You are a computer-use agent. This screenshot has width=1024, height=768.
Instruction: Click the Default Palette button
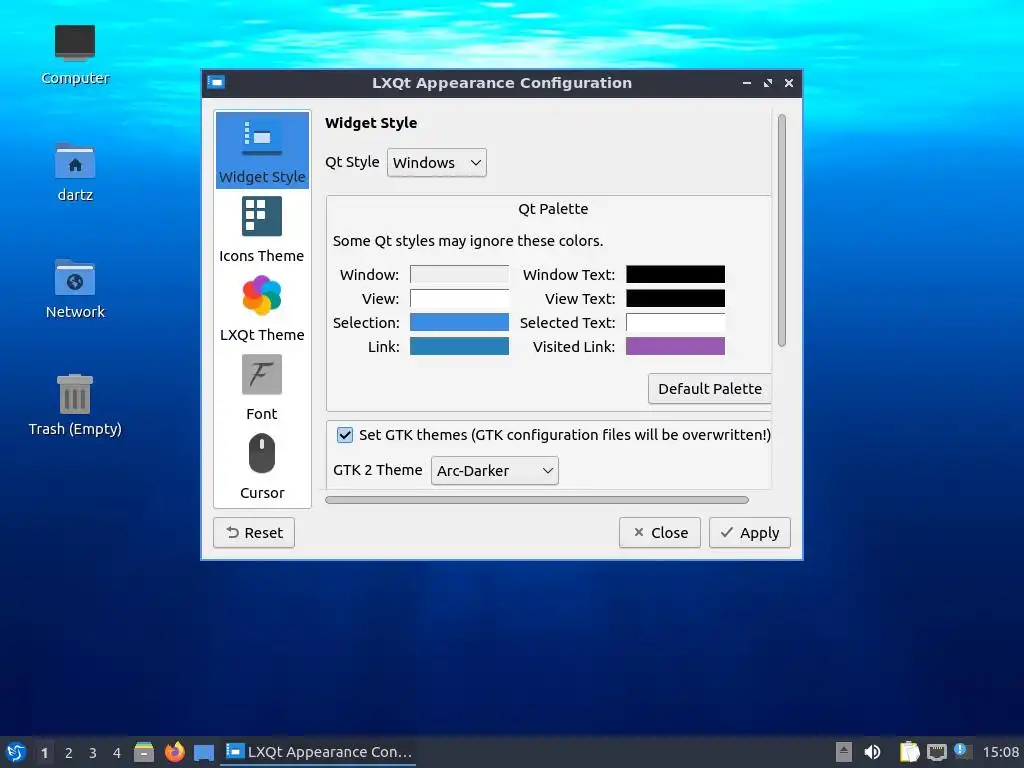[x=710, y=389]
